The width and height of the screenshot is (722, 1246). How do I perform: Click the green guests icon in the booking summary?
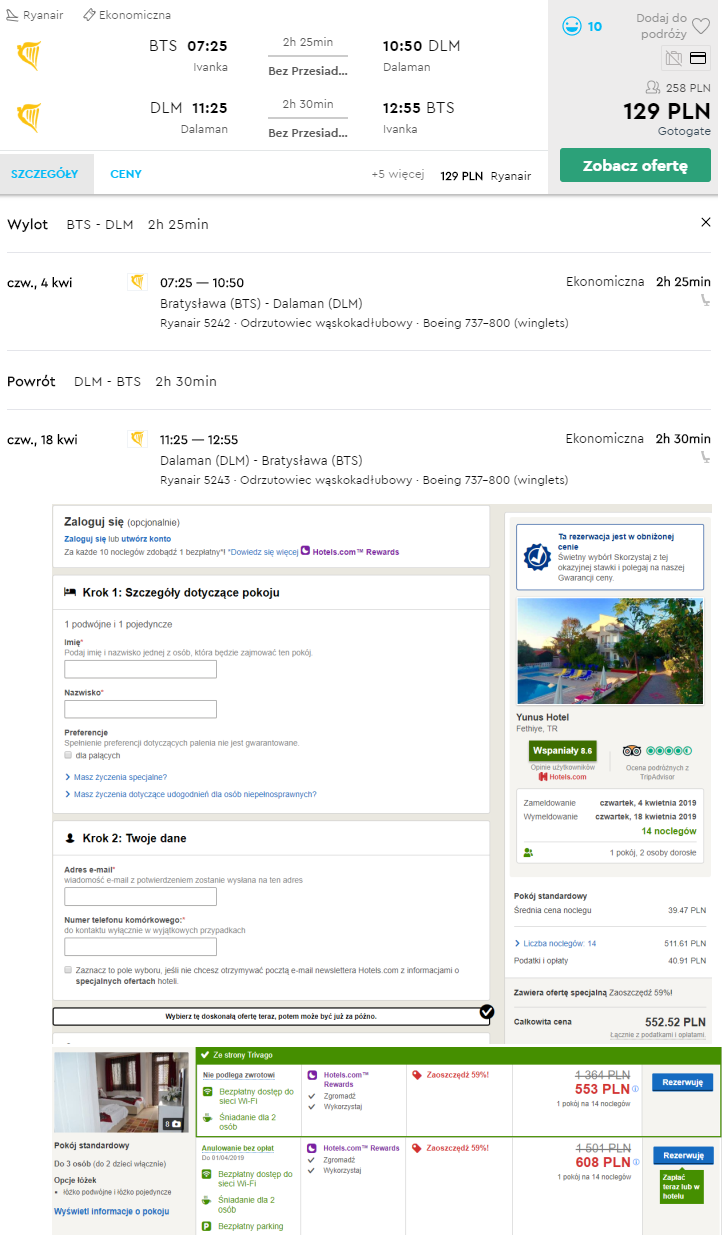click(528, 853)
